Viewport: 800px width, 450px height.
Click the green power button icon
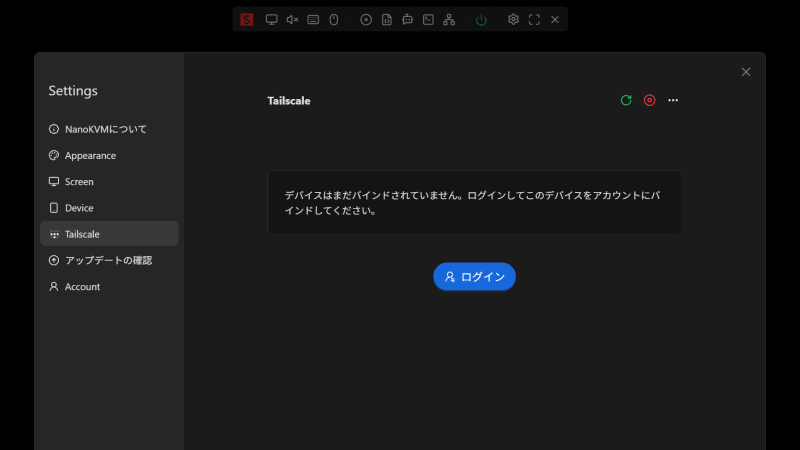pyautogui.click(x=481, y=20)
